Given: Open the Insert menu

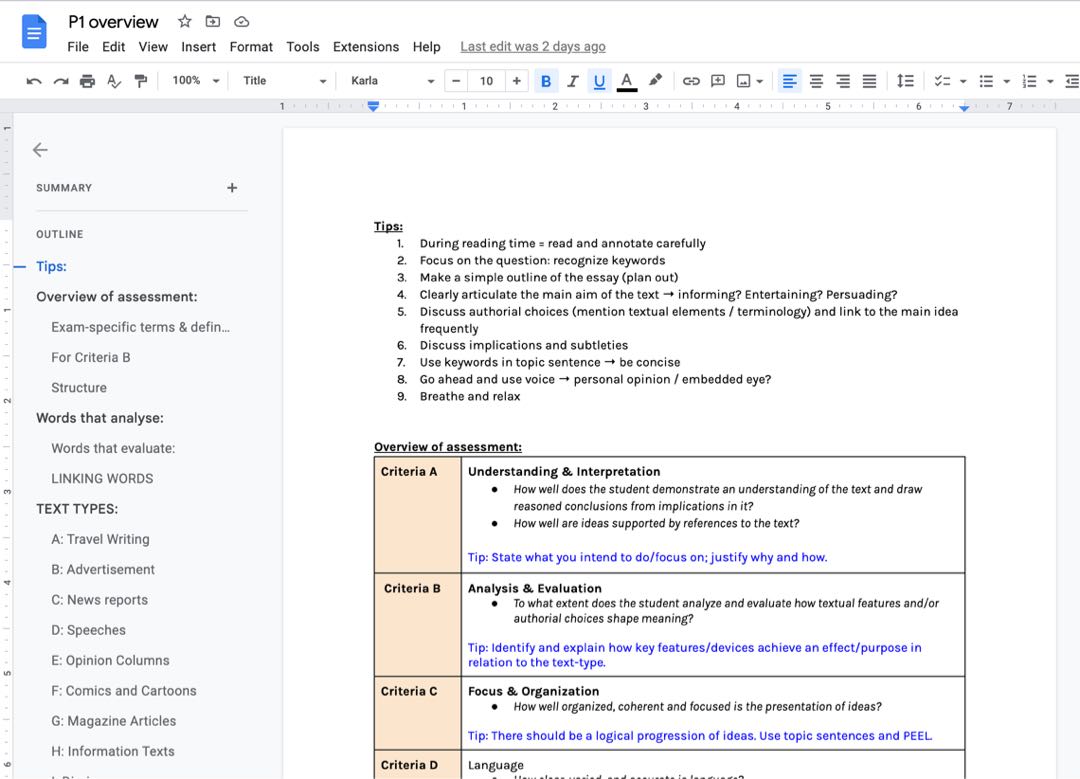Looking at the screenshot, I should [198, 46].
